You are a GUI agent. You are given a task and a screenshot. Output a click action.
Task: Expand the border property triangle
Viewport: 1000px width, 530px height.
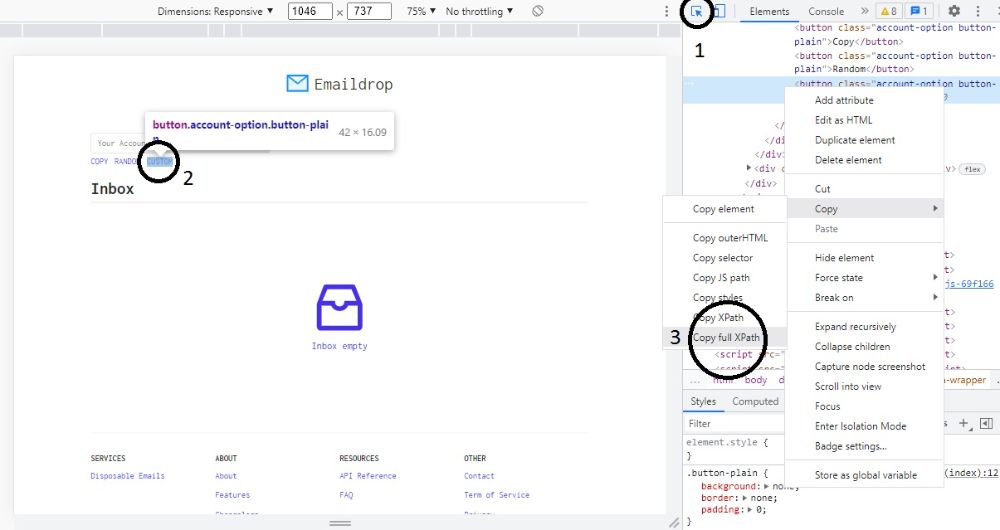(745, 497)
